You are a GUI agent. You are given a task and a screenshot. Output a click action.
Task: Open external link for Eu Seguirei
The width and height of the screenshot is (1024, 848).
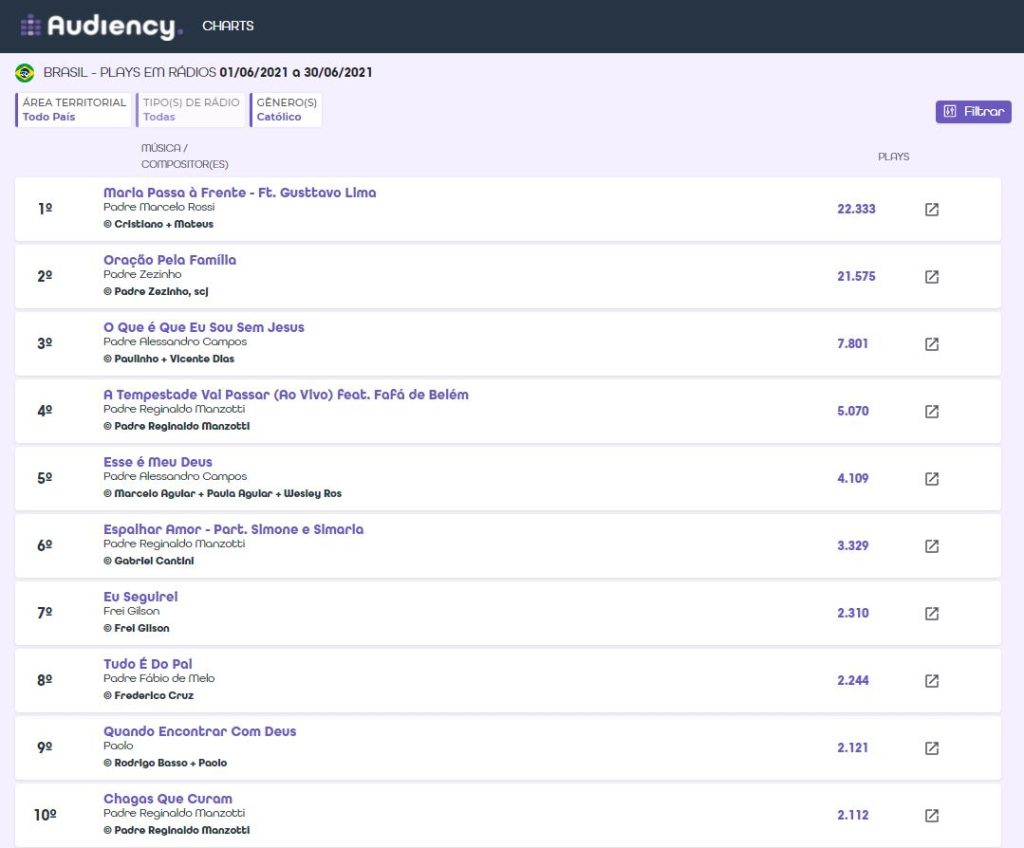tap(932, 613)
